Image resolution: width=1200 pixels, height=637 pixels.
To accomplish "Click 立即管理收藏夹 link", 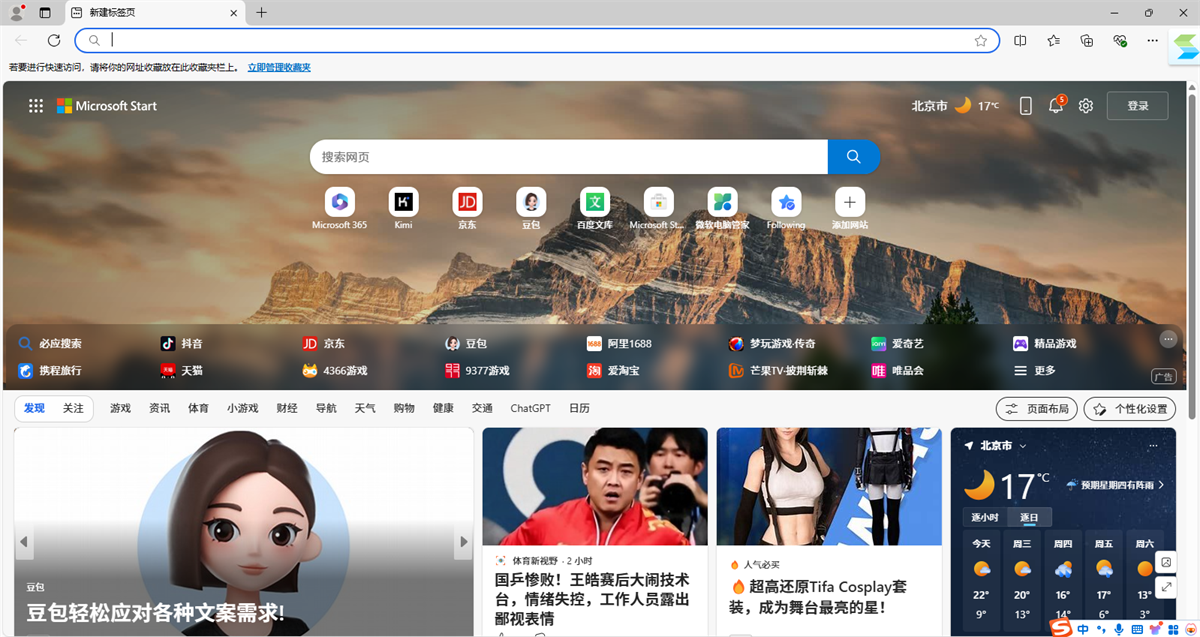I will 279,68.
